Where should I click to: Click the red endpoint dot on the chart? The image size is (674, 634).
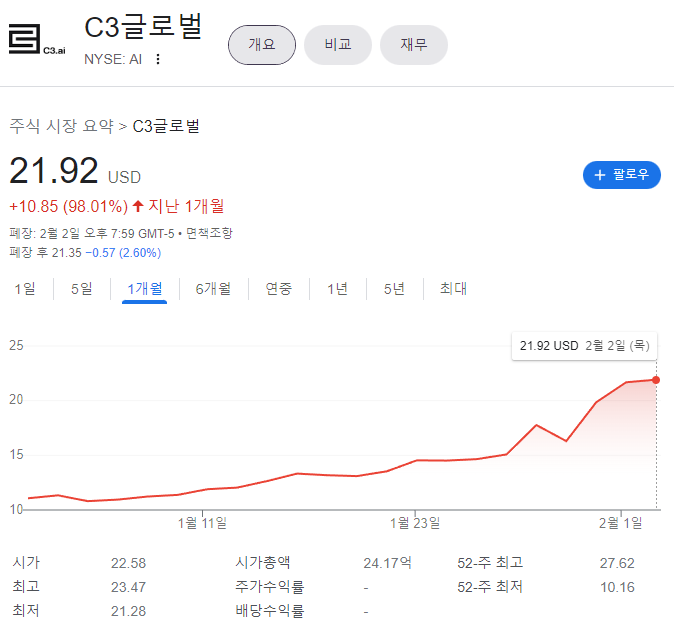coord(656,380)
